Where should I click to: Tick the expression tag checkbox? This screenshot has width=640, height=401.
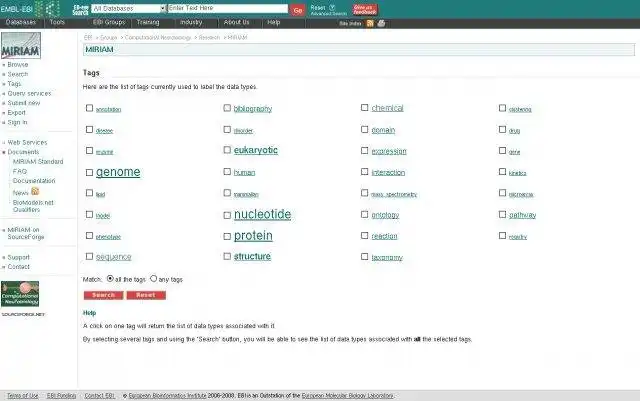(364, 151)
